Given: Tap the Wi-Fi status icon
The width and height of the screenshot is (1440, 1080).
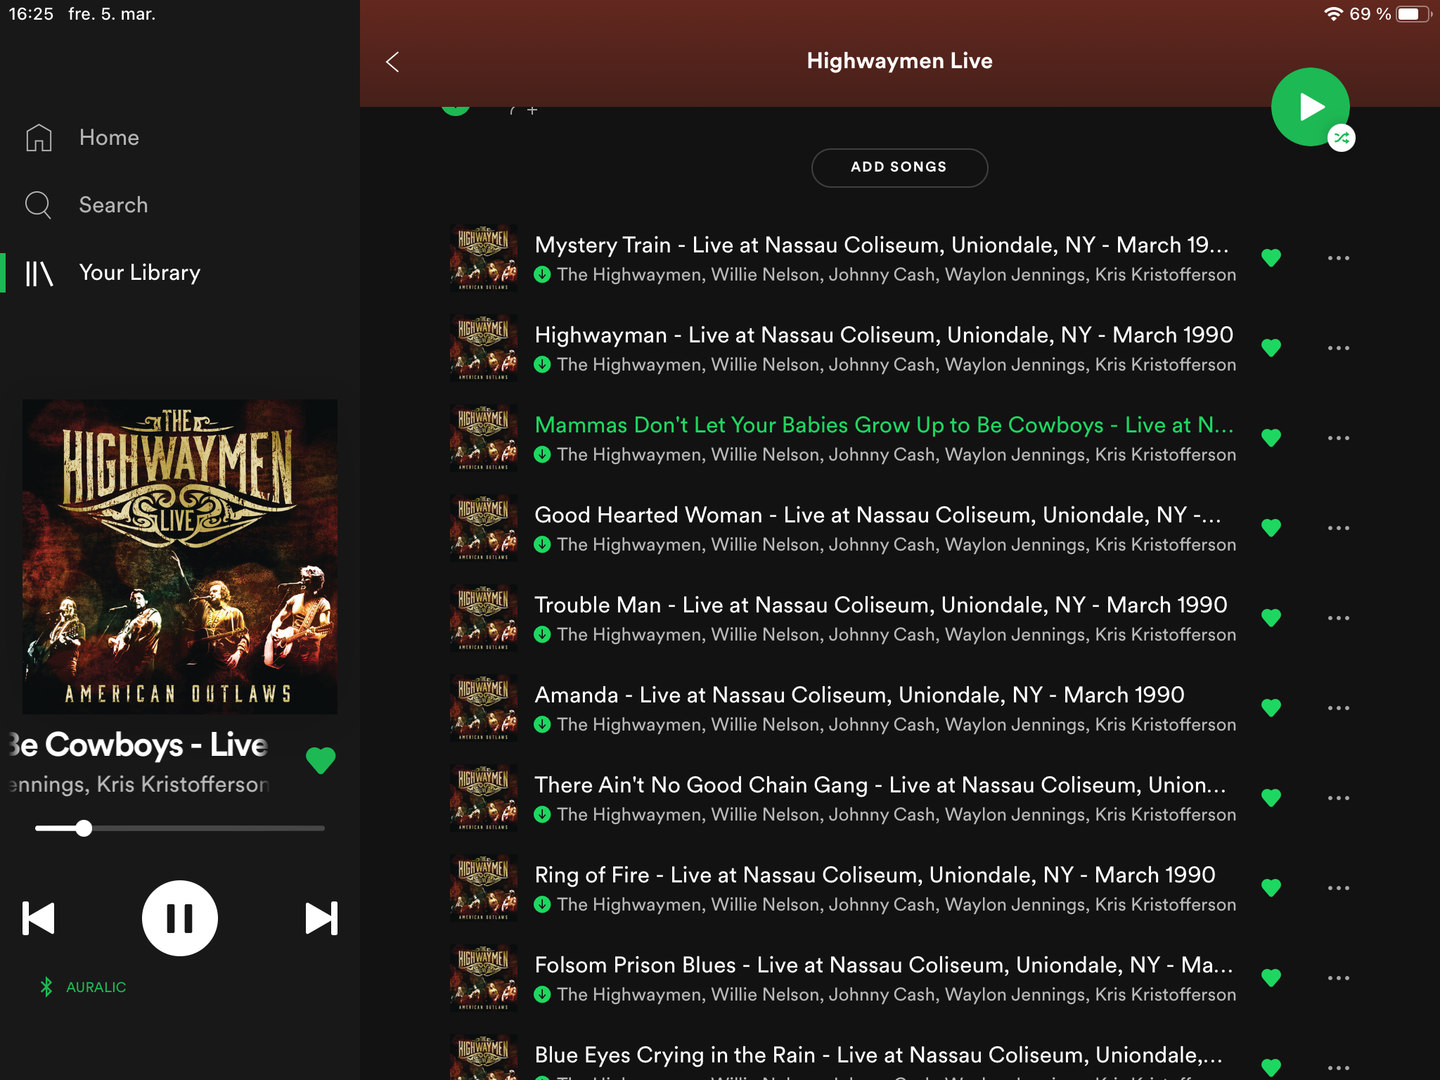Looking at the screenshot, I should pyautogui.click(x=1333, y=14).
